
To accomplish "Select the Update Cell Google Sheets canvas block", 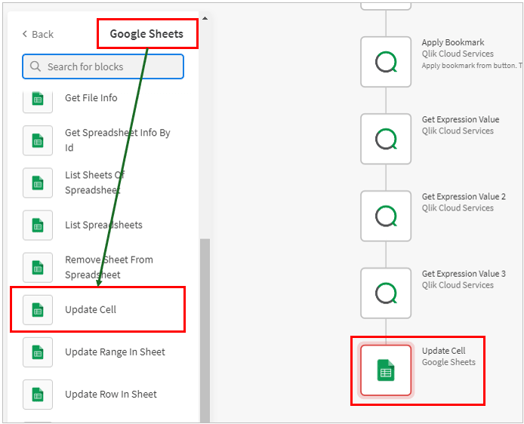I will point(386,370).
